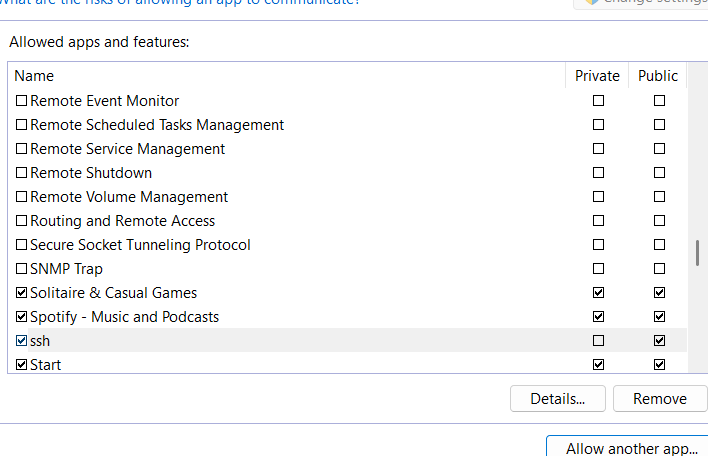
Task: Disable Spotify Public network access
Action: (659, 317)
